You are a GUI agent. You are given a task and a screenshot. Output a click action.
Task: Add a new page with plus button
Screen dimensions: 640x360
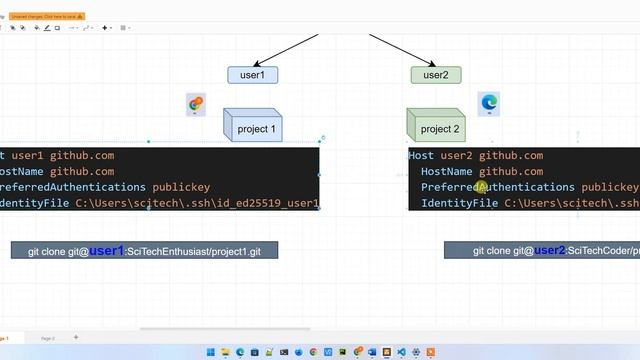pyautogui.click(x=76, y=338)
